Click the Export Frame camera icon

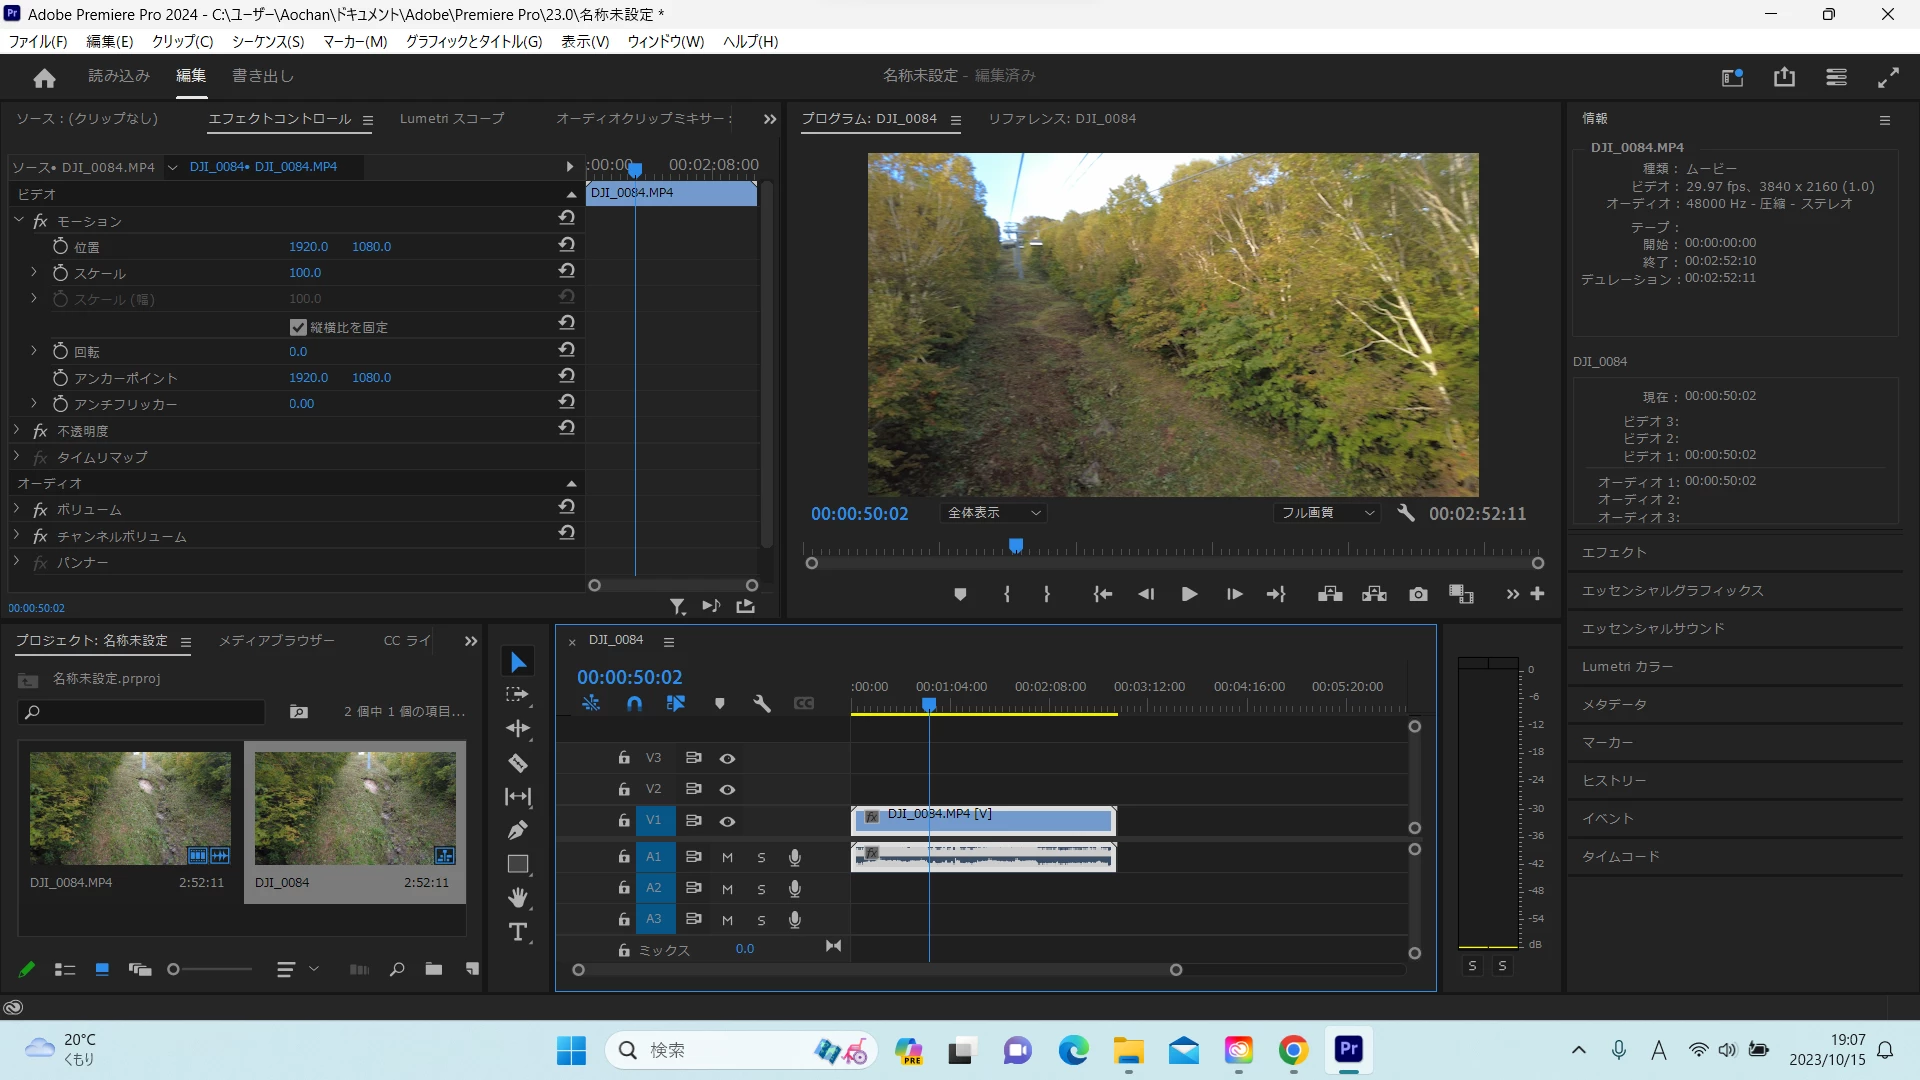click(x=1418, y=594)
